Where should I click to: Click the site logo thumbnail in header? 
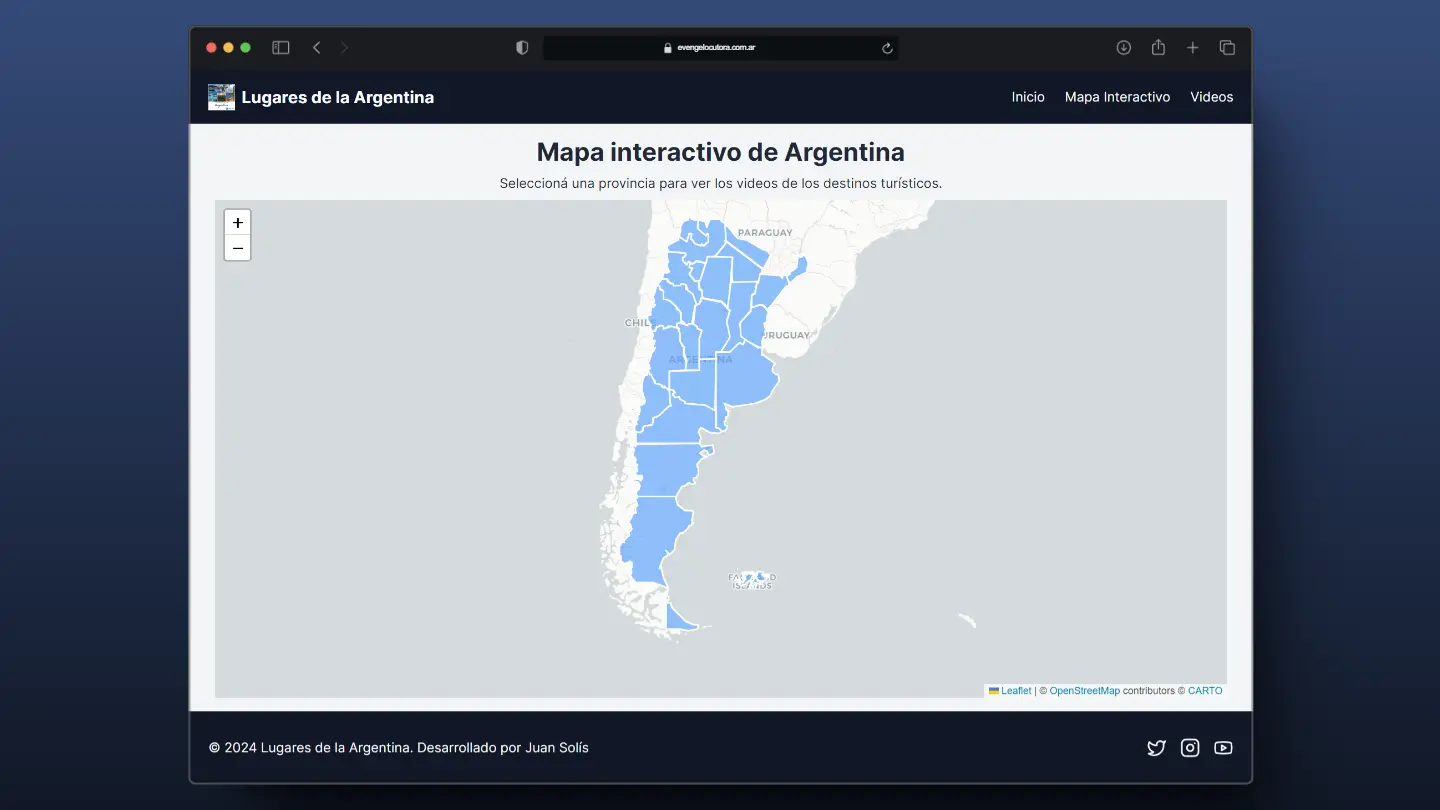tap(221, 97)
